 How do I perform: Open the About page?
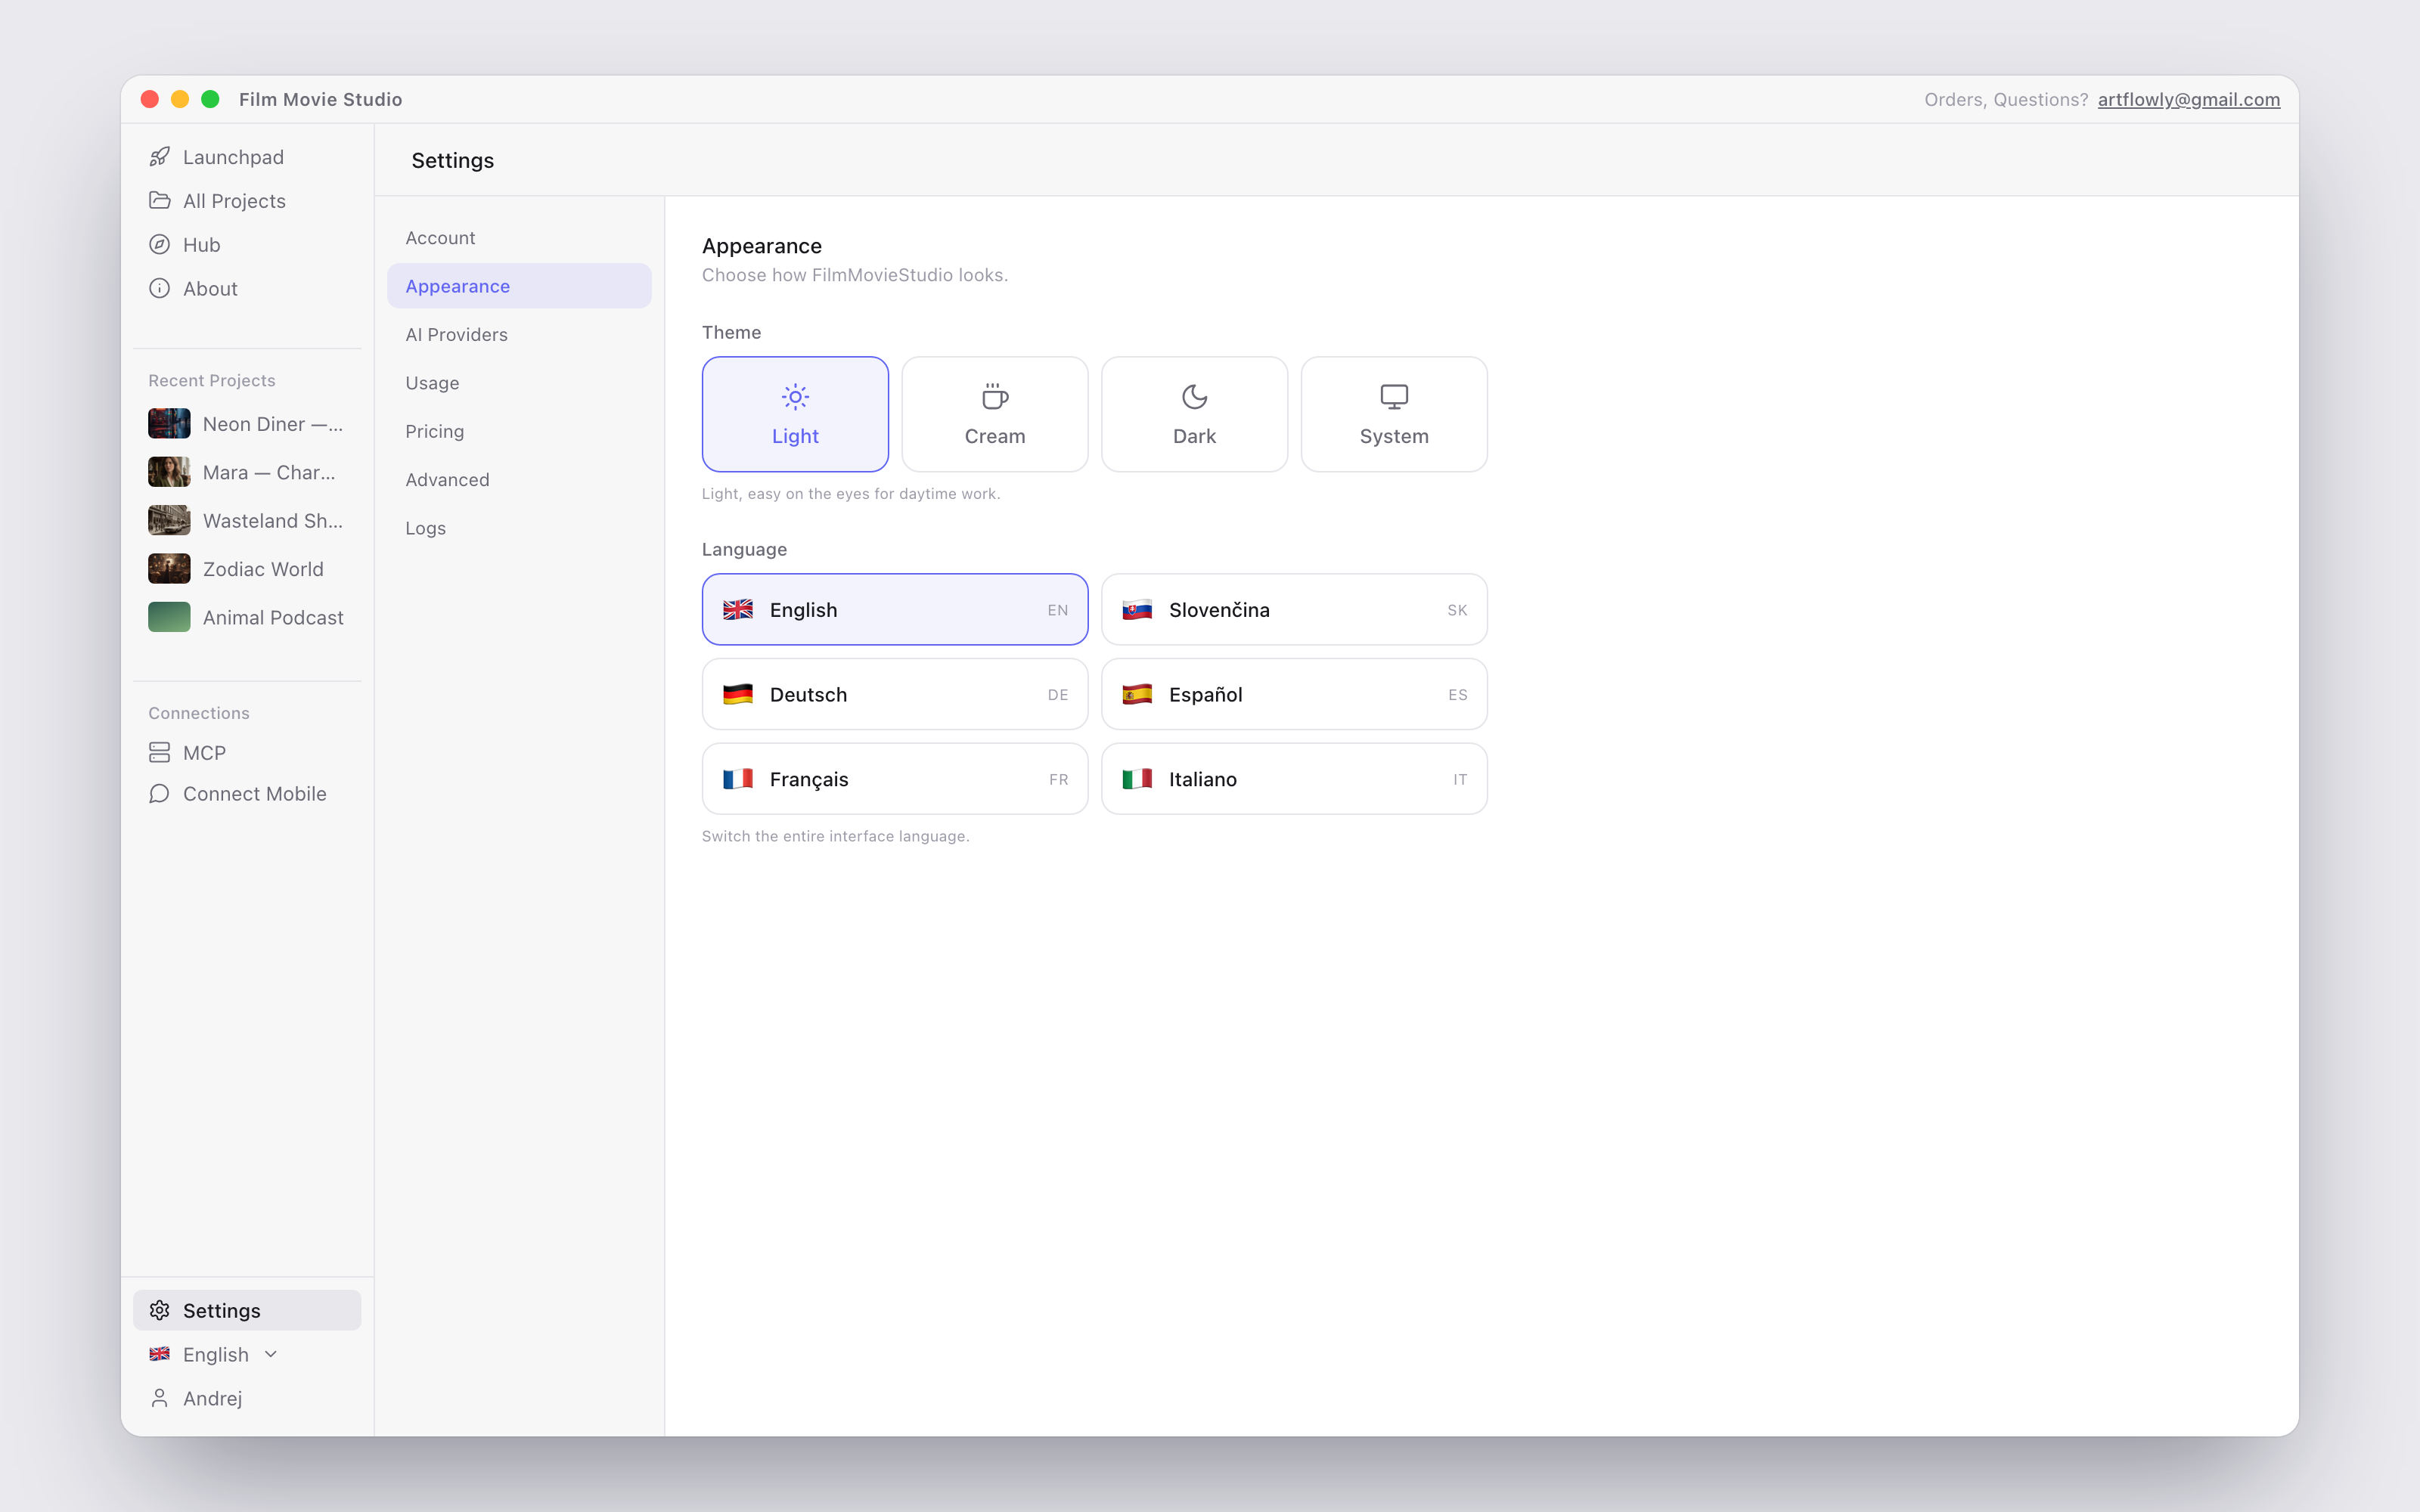tap(247, 288)
